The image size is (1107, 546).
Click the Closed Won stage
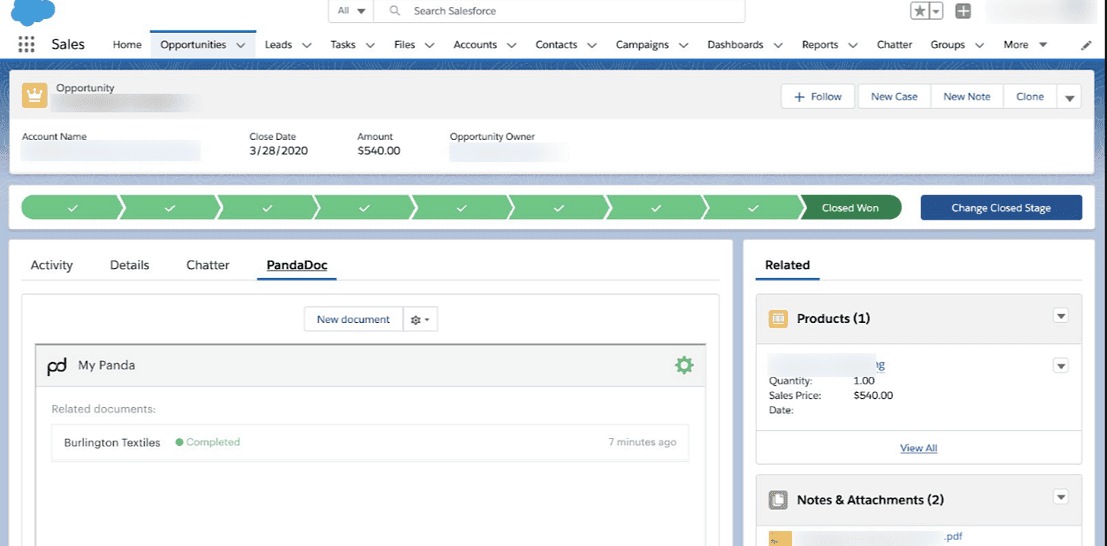(850, 208)
